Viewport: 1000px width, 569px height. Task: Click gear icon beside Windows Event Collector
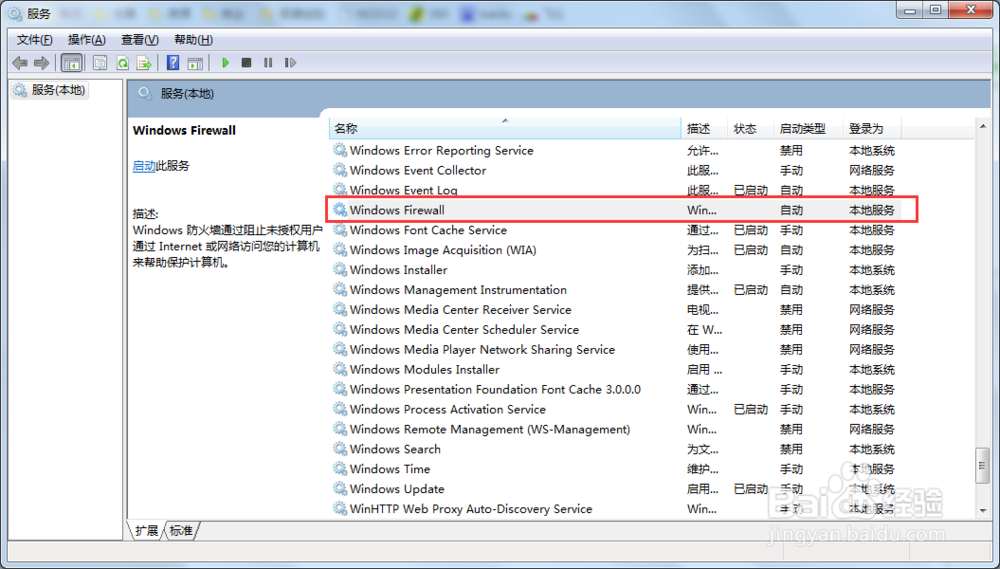click(x=340, y=170)
